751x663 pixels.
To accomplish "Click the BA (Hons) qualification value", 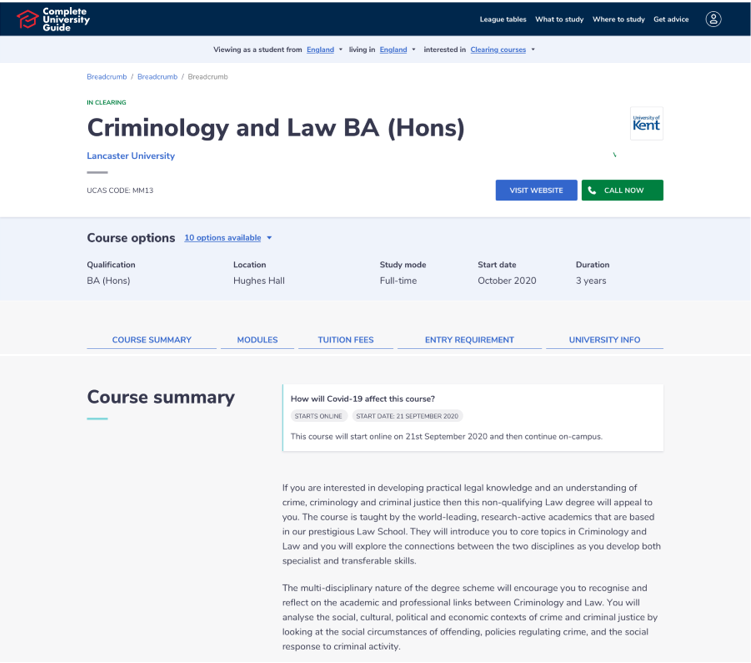I will click(108, 281).
